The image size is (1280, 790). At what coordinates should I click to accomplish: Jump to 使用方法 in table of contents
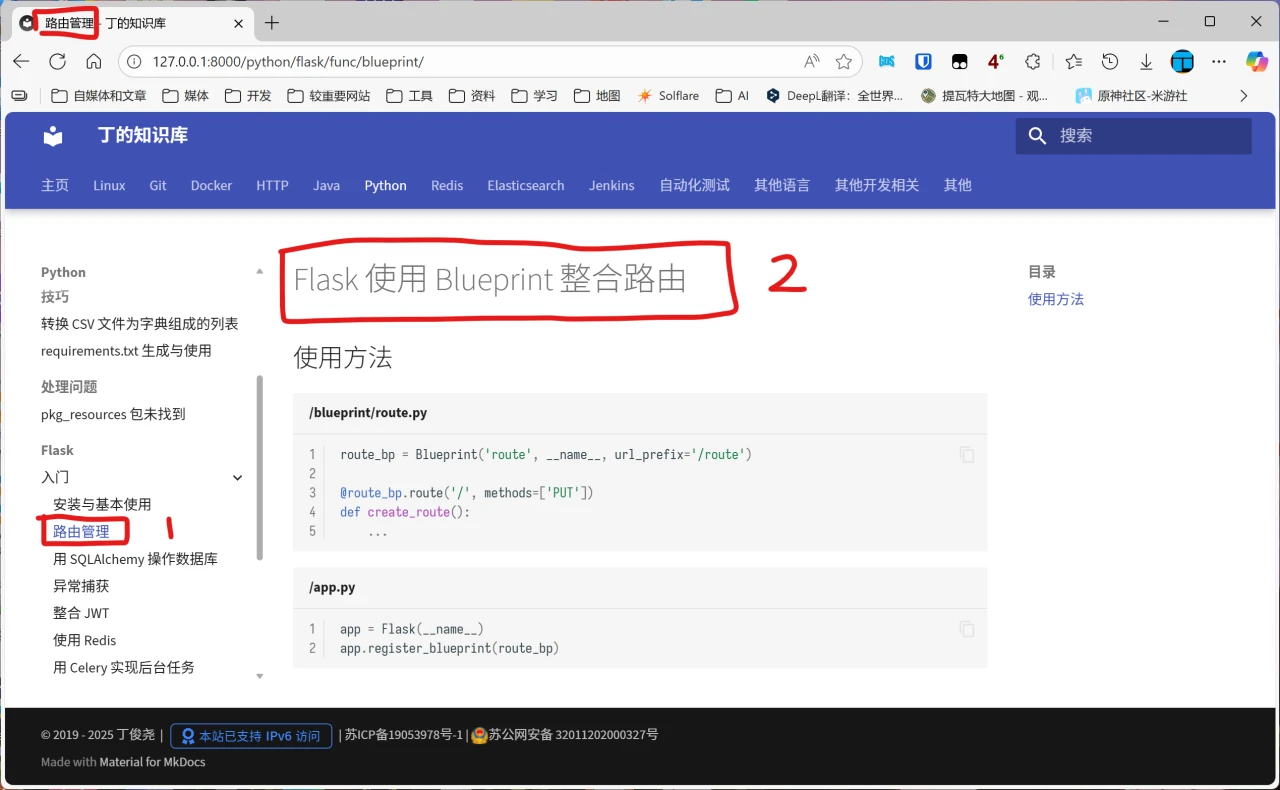pos(1055,299)
